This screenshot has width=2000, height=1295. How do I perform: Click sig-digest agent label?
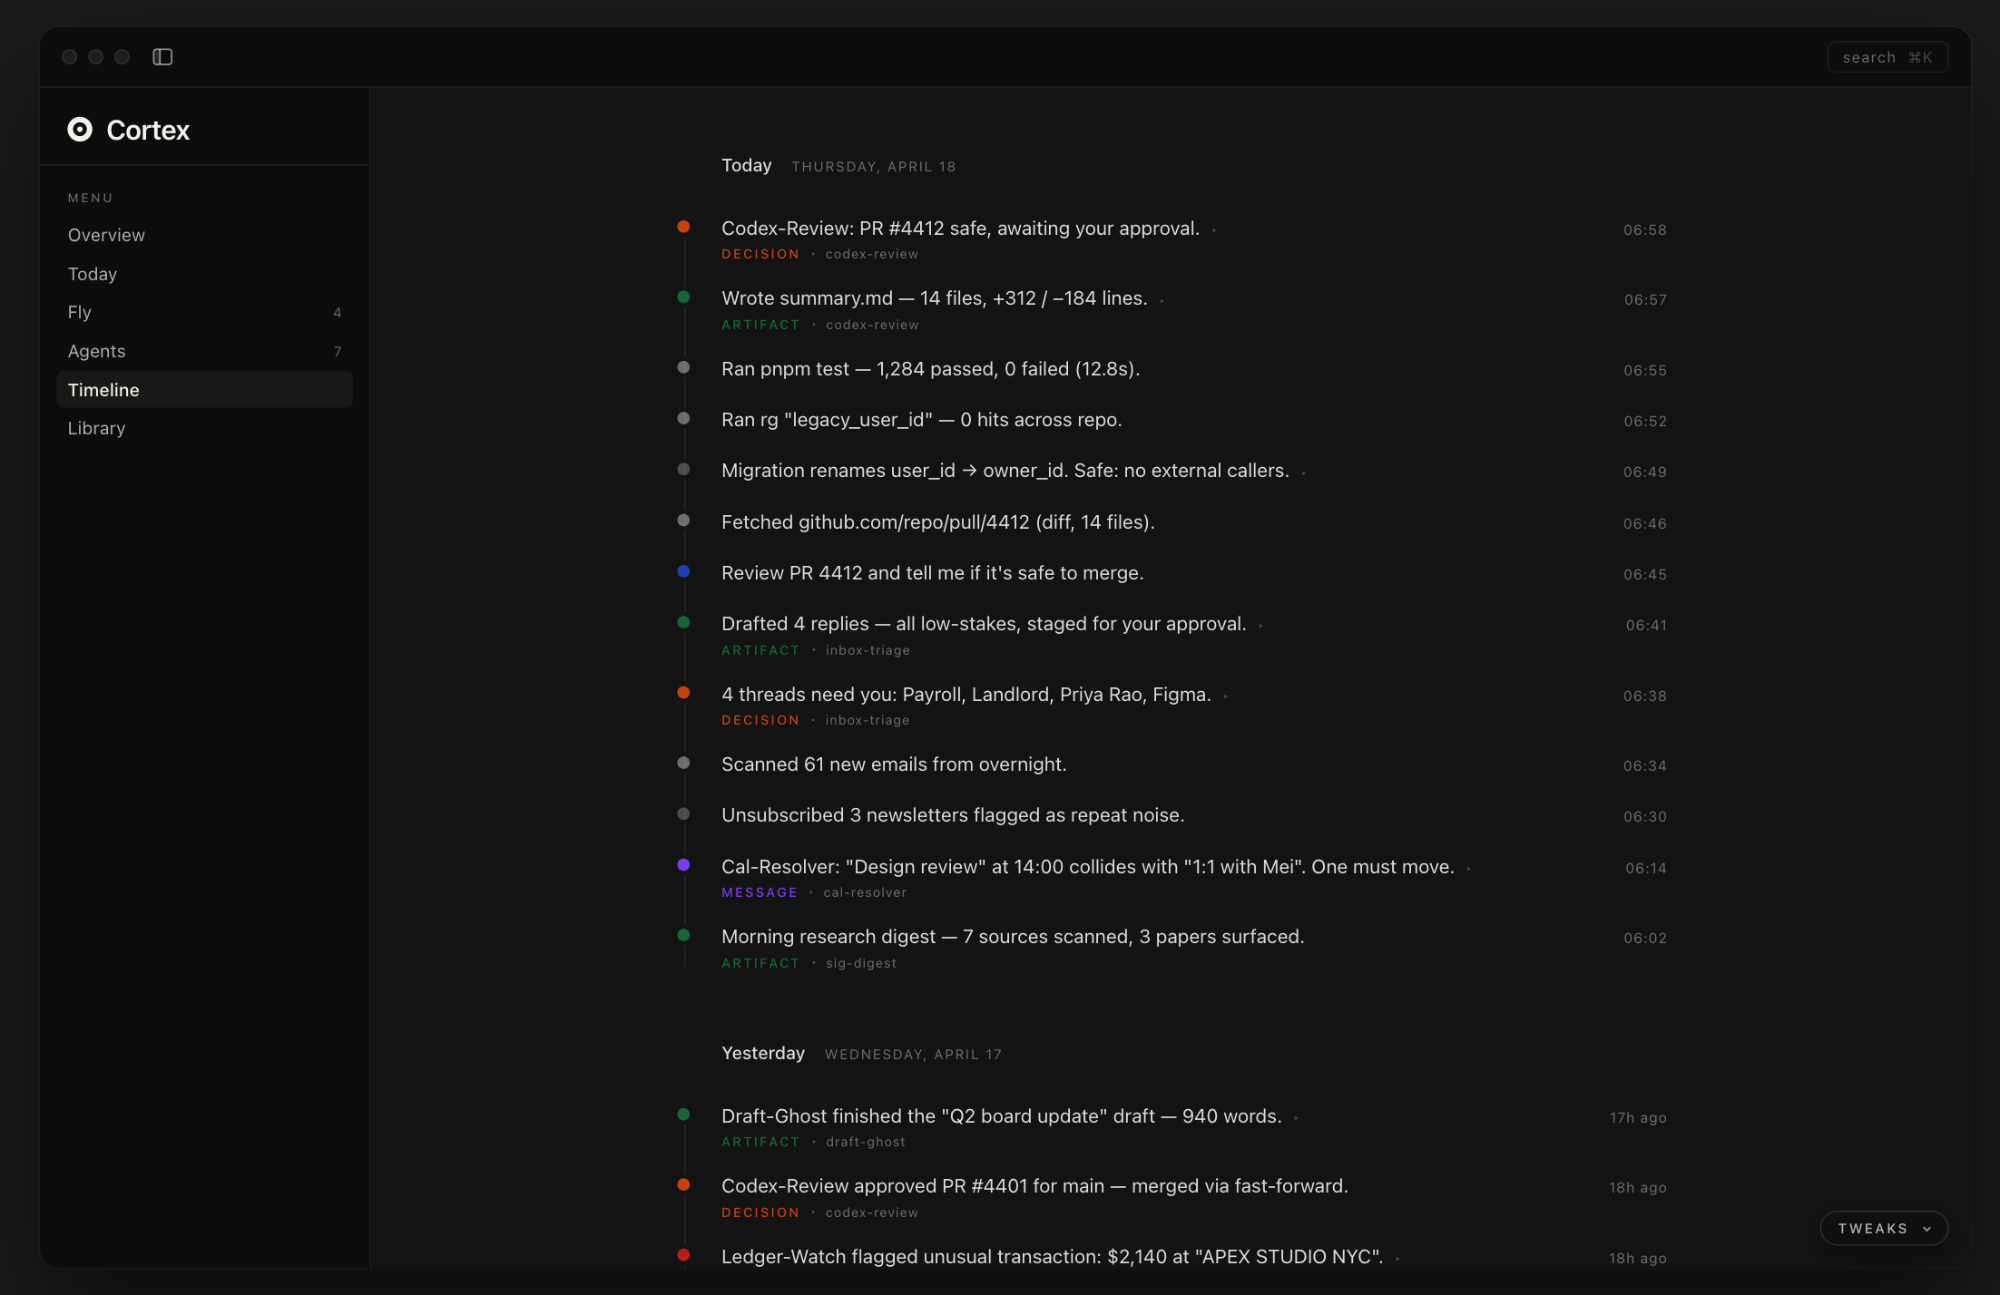tap(861, 963)
